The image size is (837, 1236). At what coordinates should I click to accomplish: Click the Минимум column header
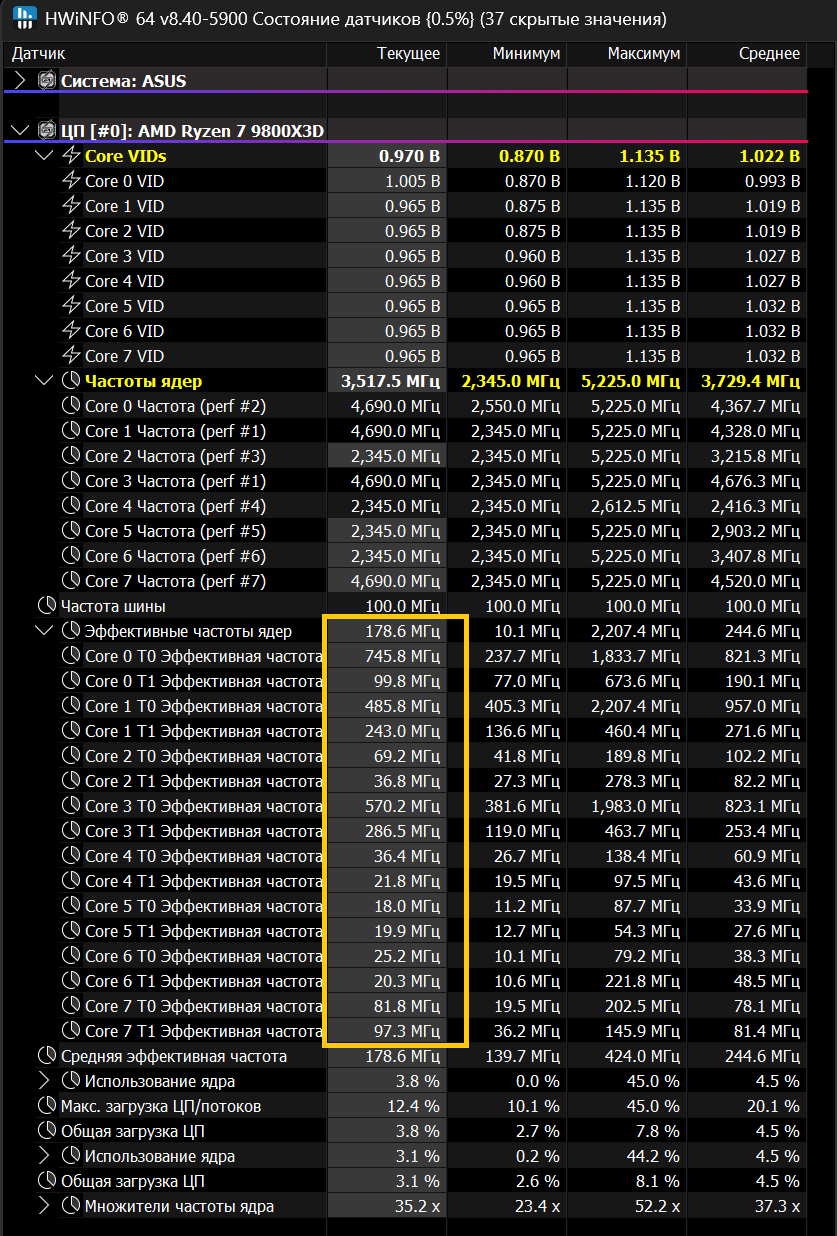tap(526, 53)
